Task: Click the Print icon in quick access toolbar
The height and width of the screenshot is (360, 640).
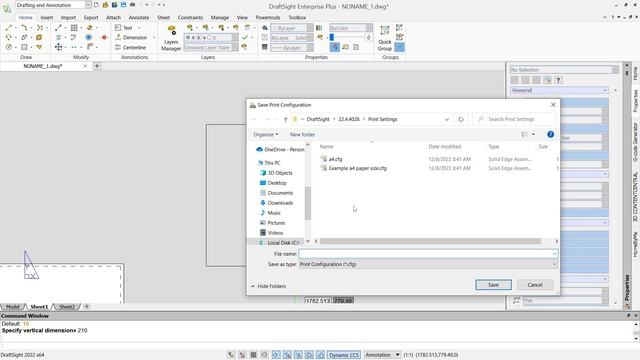Action: click(x=132, y=5)
